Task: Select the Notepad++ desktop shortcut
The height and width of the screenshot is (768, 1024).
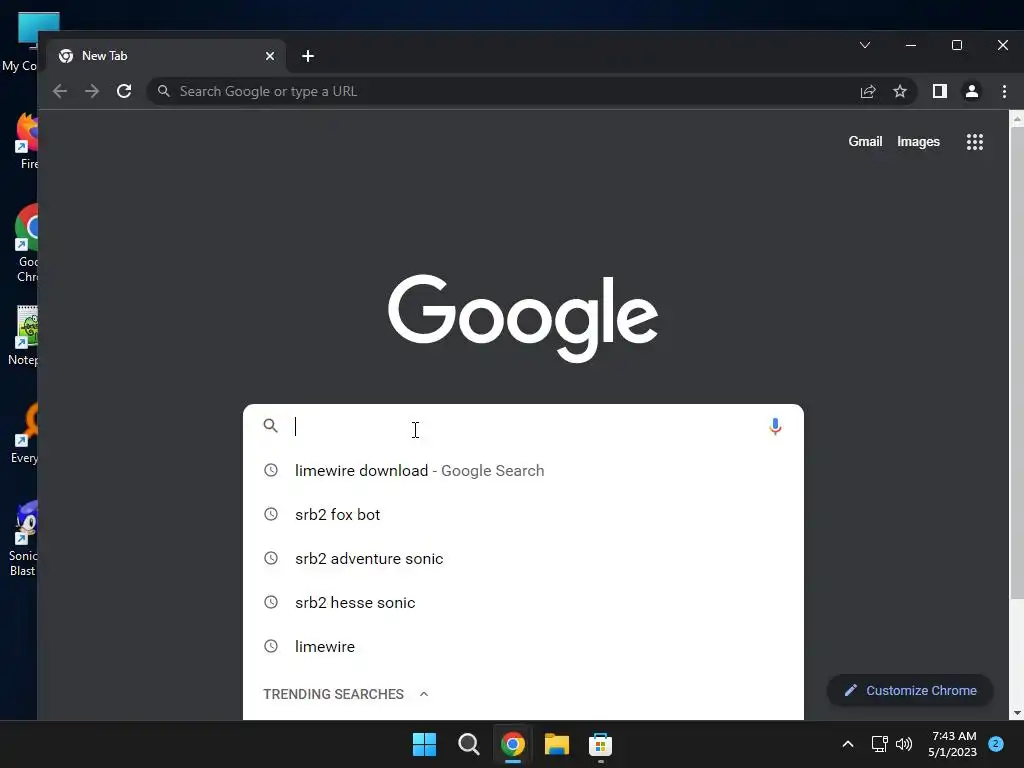Action: click(x=23, y=335)
